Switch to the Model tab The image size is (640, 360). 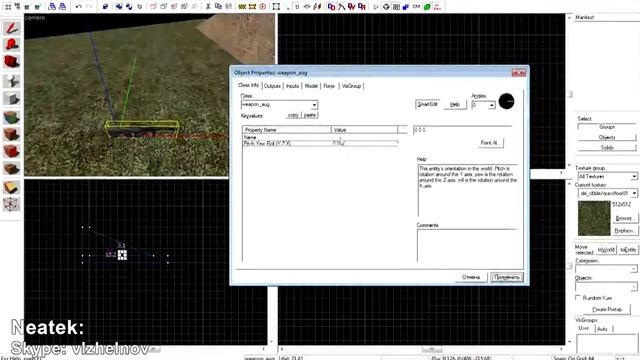point(311,86)
